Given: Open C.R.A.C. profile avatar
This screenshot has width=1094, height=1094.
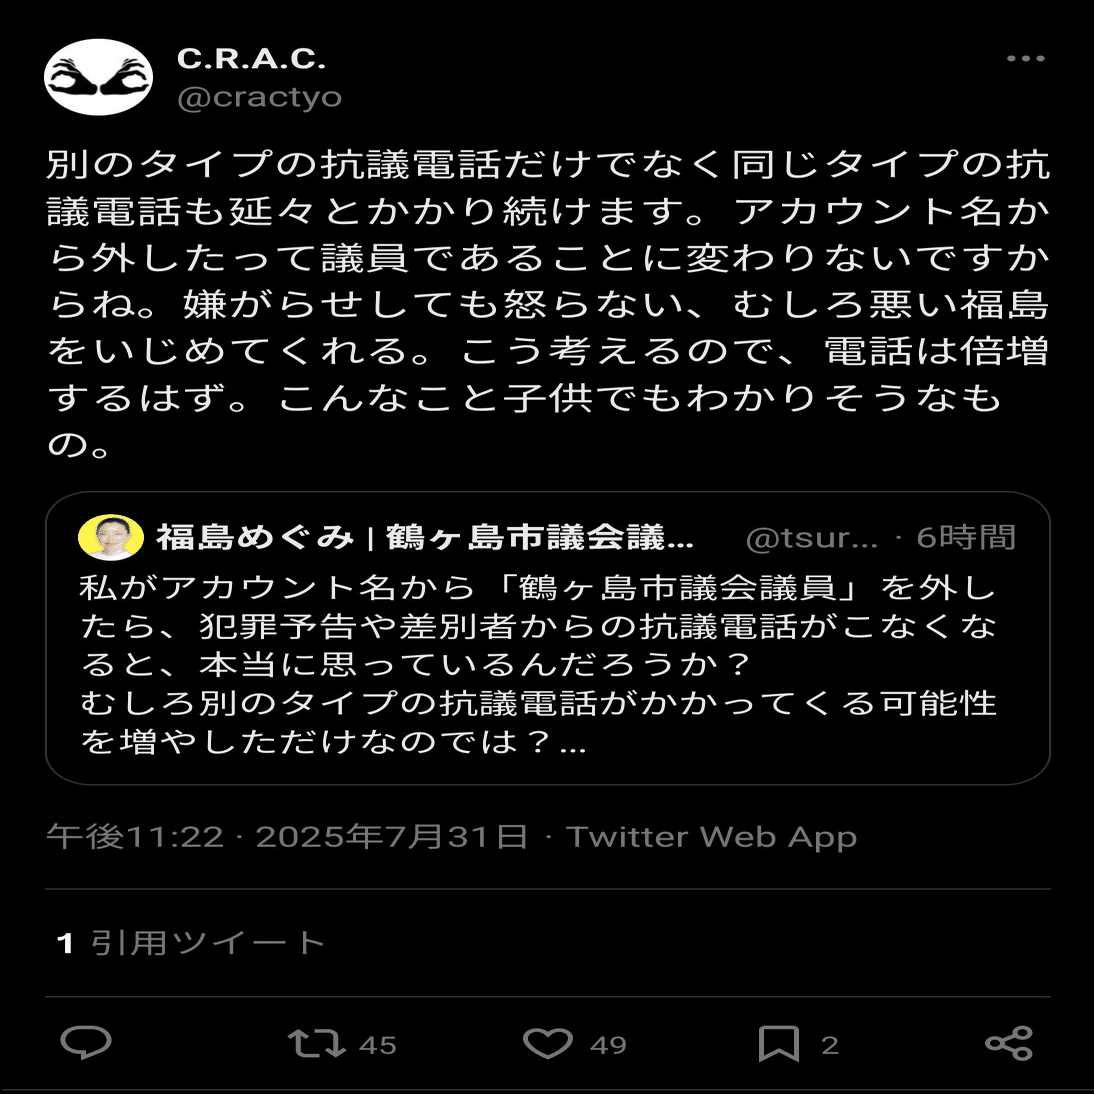Looking at the screenshot, I should 98,77.
